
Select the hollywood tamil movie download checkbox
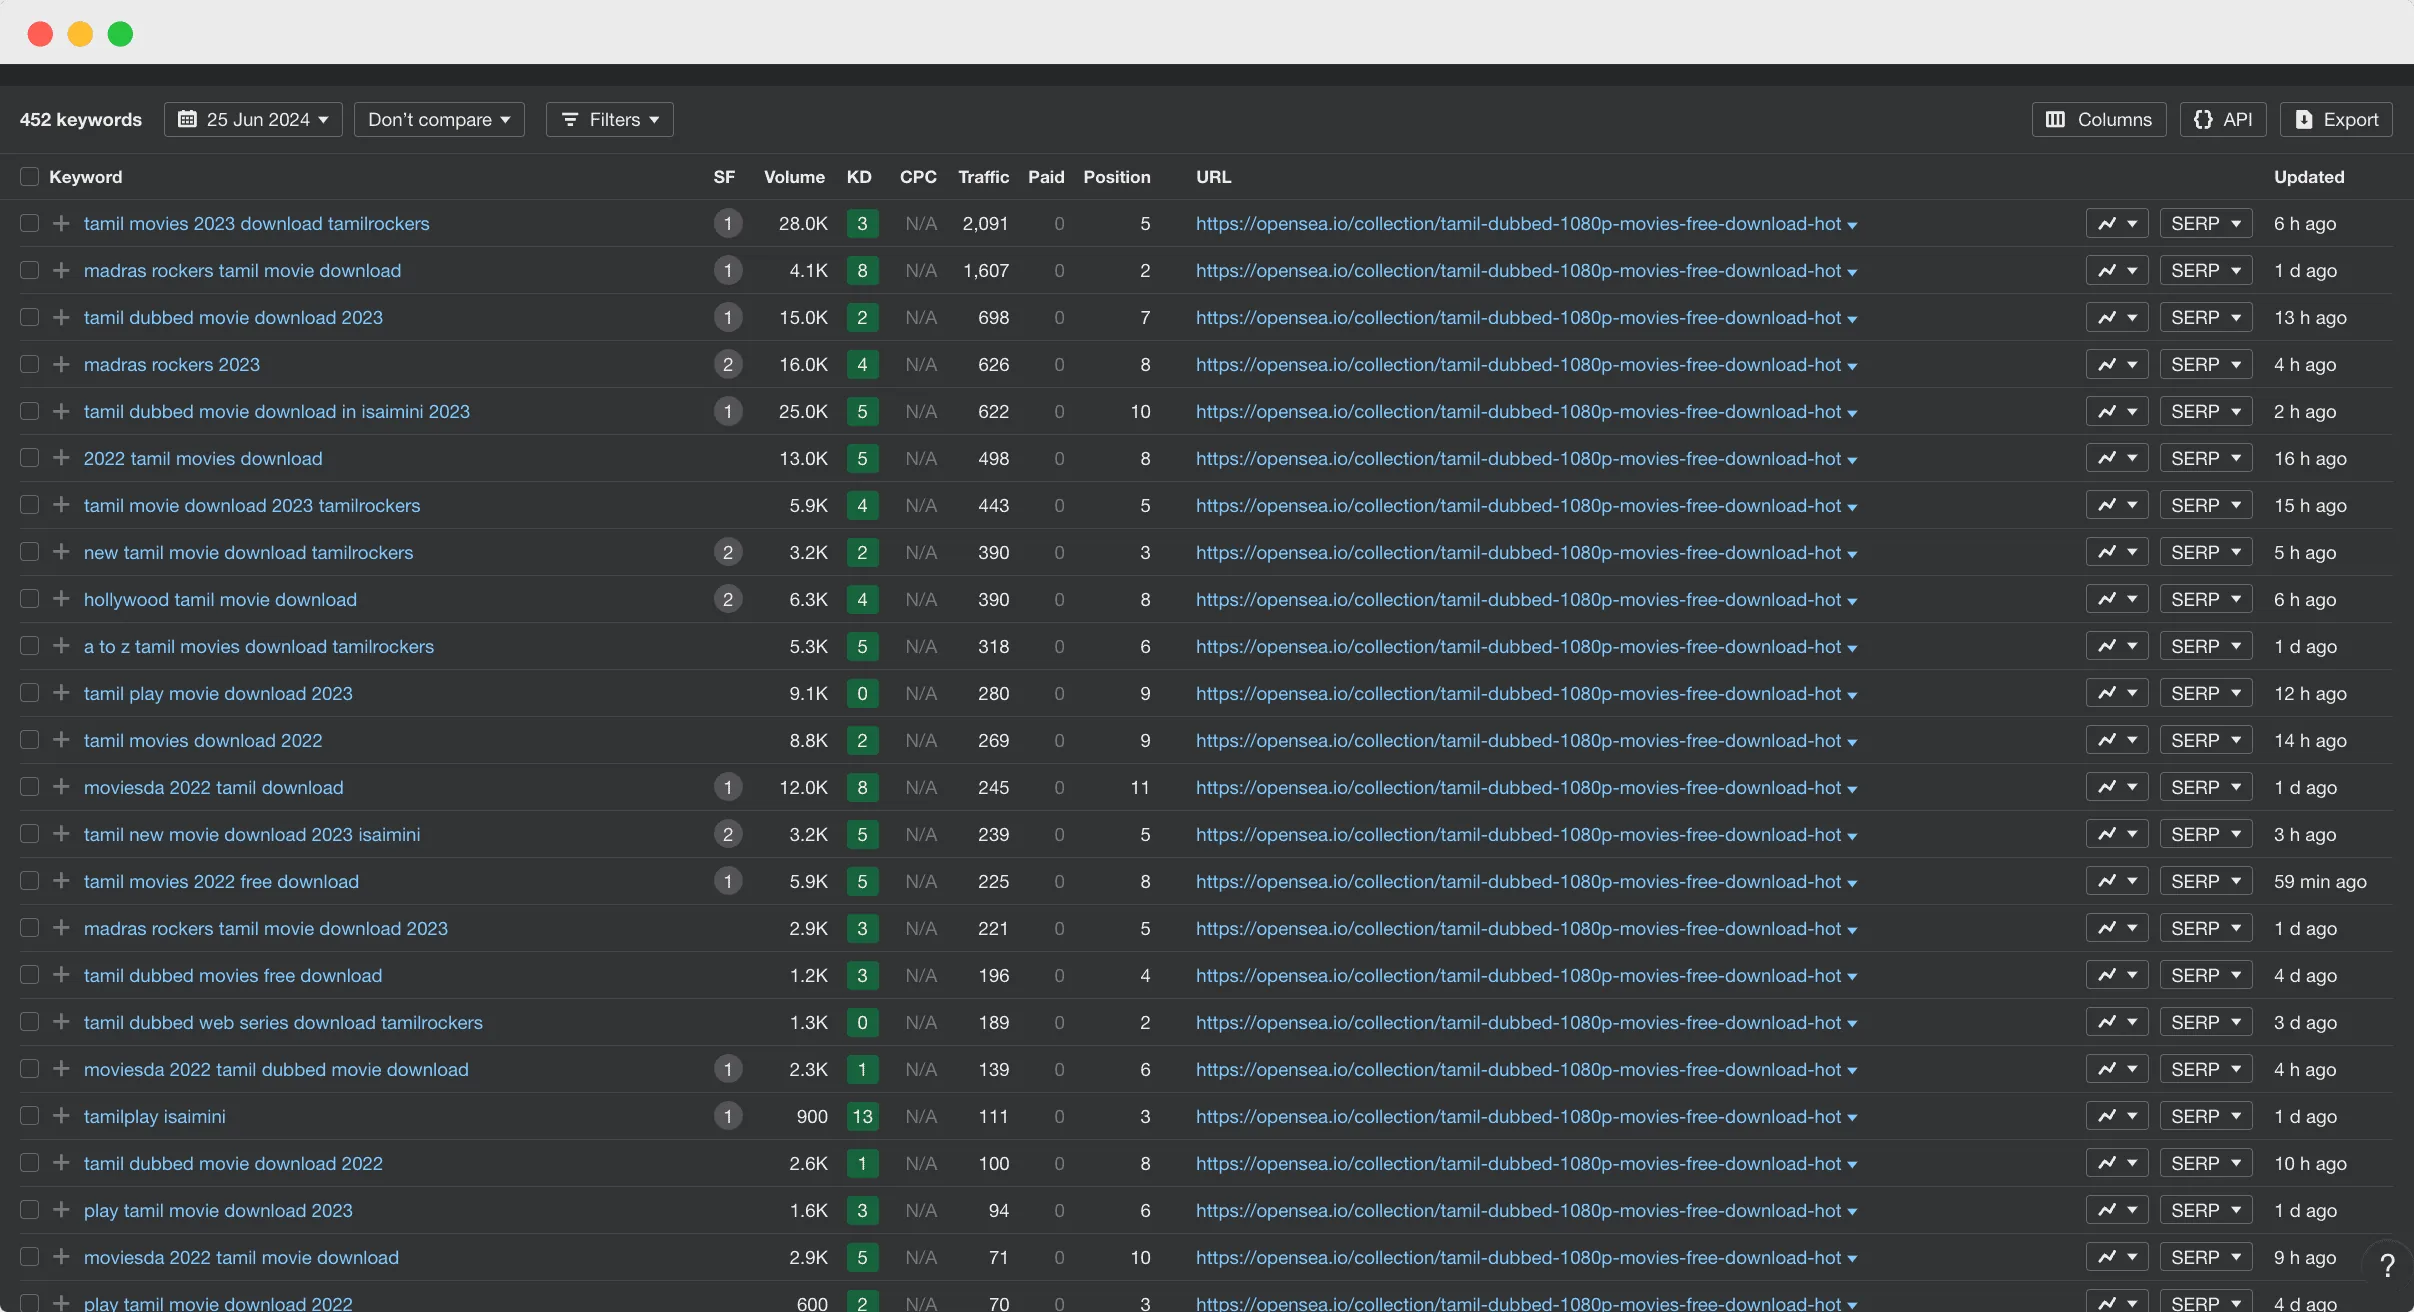pyautogui.click(x=29, y=599)
